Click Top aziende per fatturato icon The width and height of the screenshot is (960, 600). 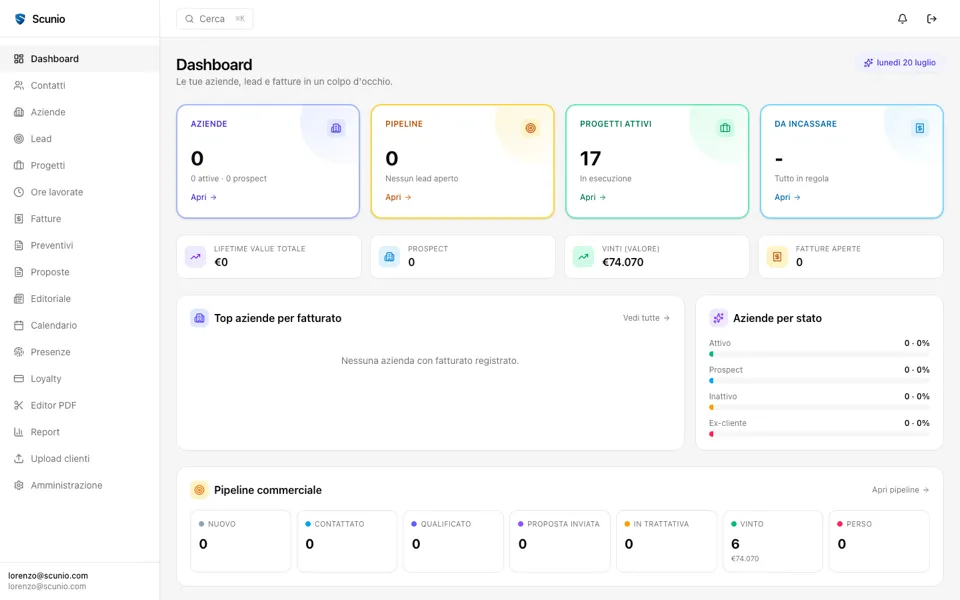coord(199,318)
